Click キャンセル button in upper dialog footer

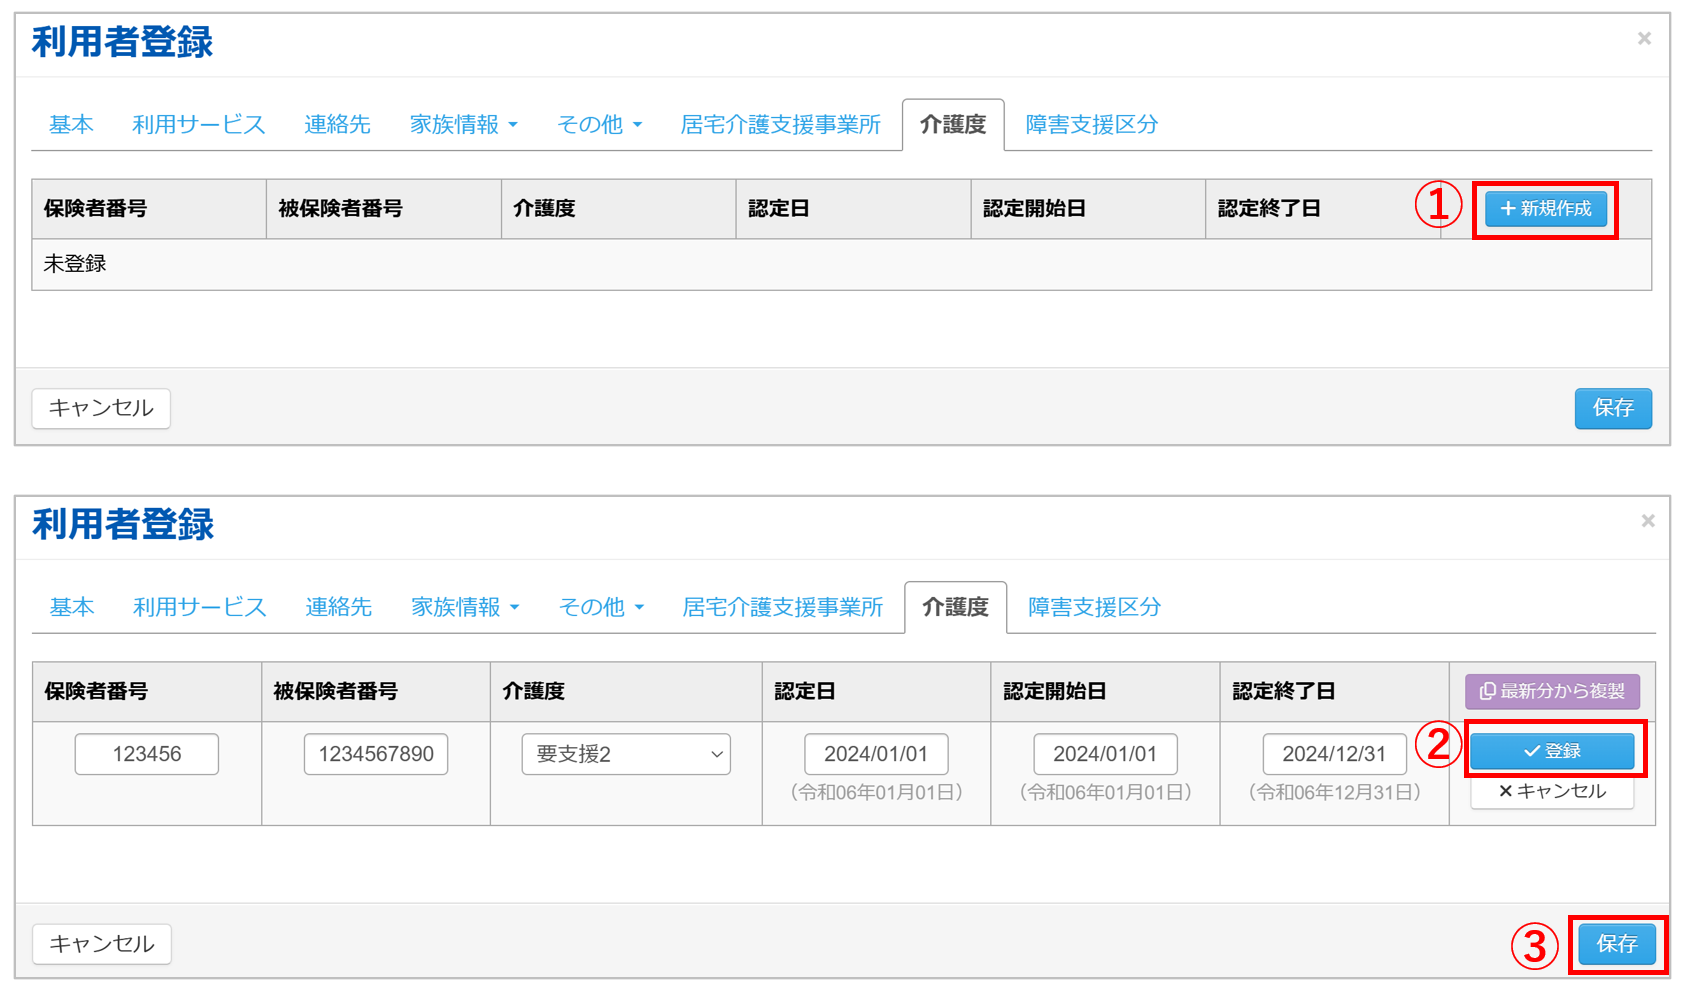point(101,408)
